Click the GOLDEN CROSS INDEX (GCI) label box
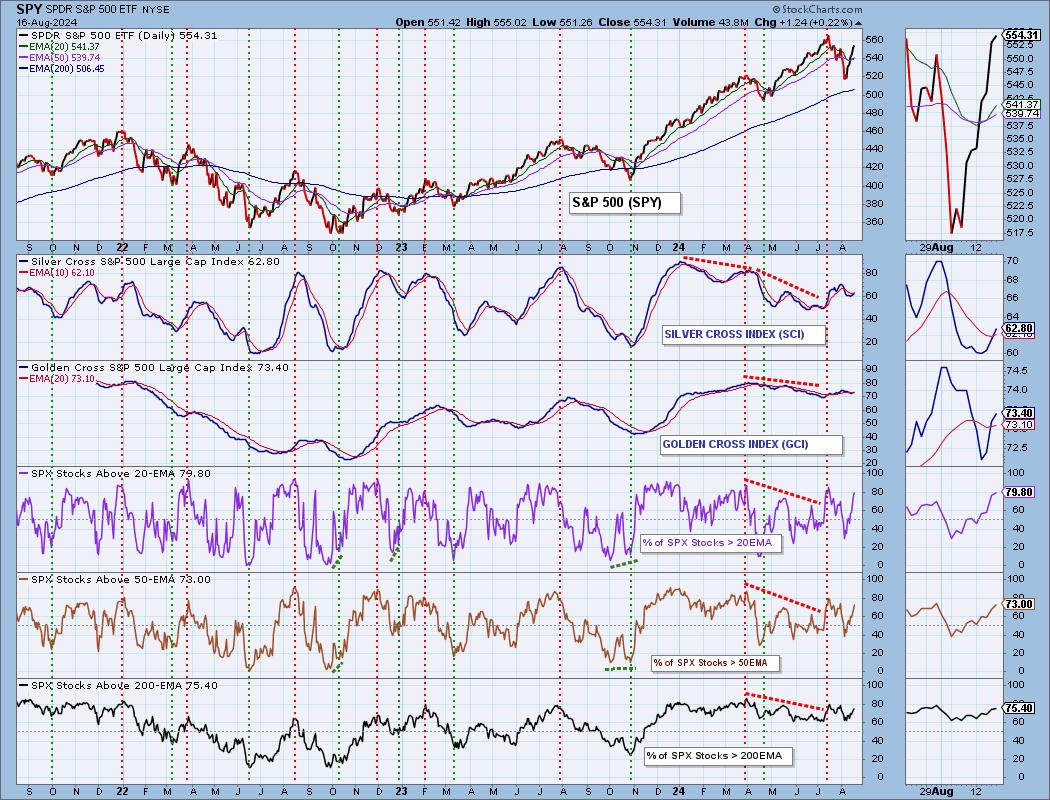1050x800 pixels. (751, 445)
